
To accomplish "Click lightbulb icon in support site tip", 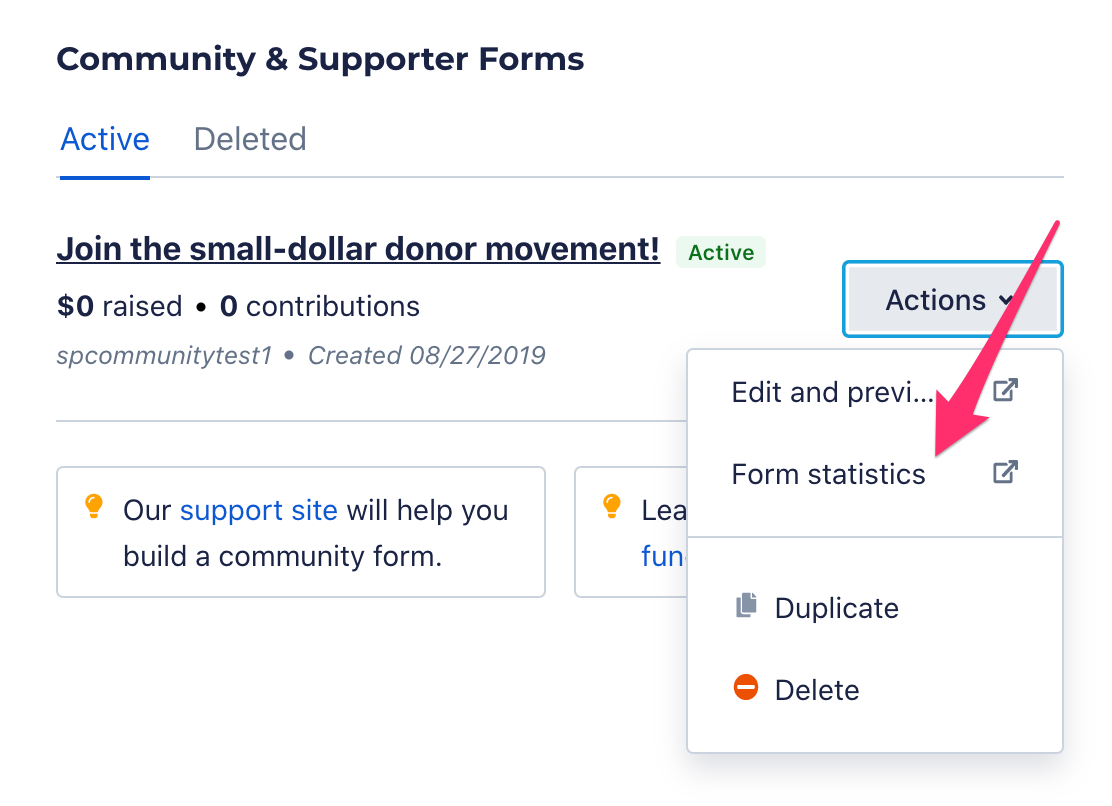I will click(94, 506).
